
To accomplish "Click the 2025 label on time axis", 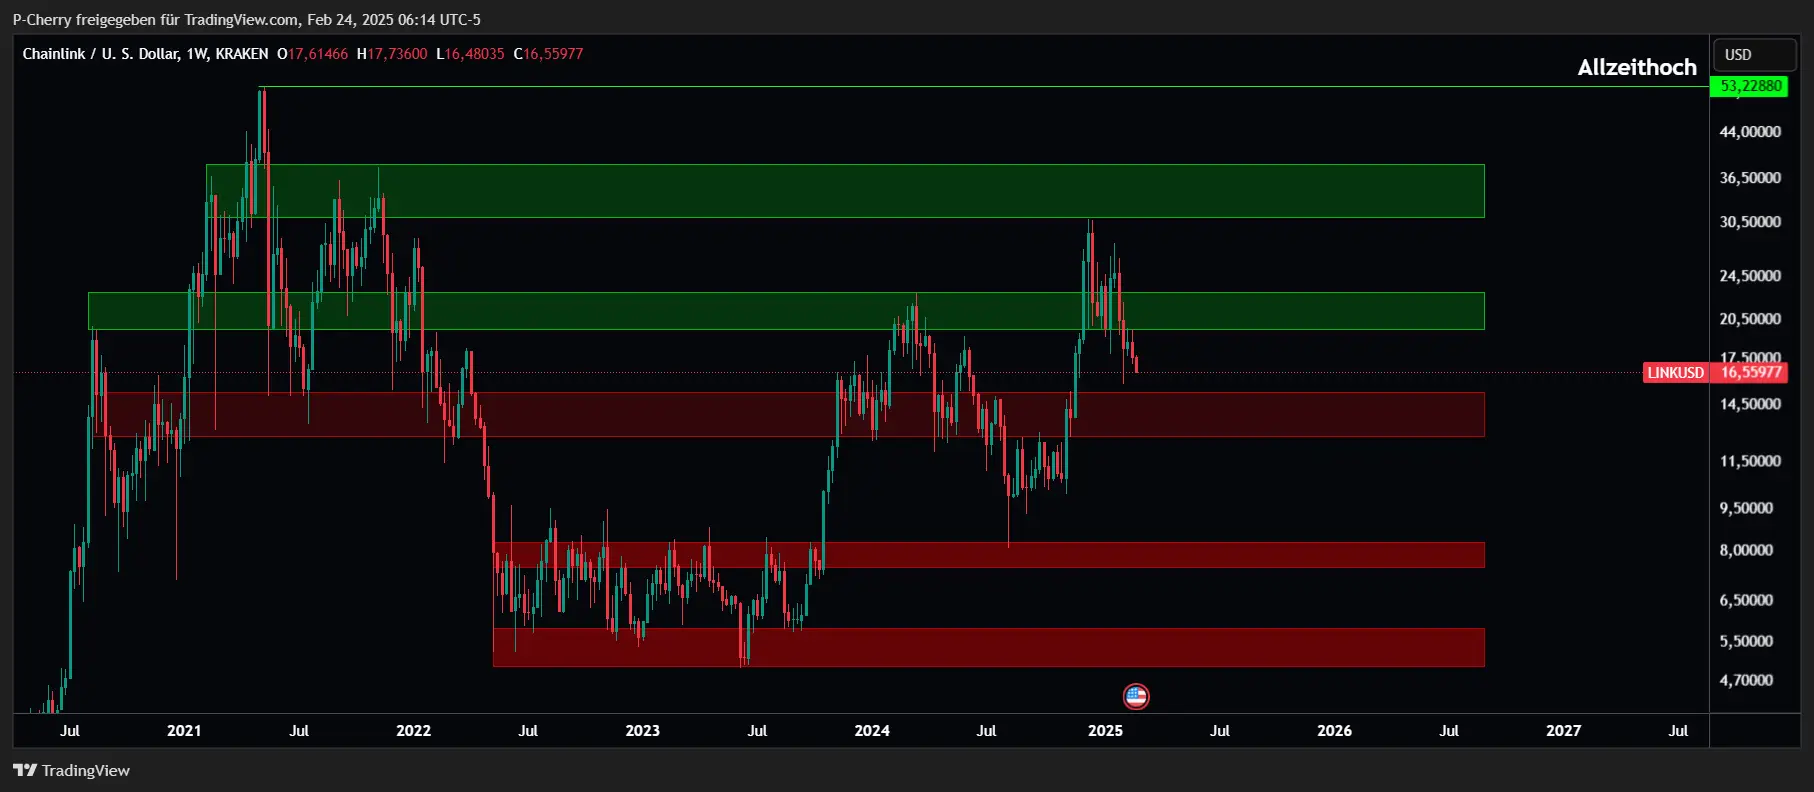I will pyautogui.click(x=1105, y=731).
